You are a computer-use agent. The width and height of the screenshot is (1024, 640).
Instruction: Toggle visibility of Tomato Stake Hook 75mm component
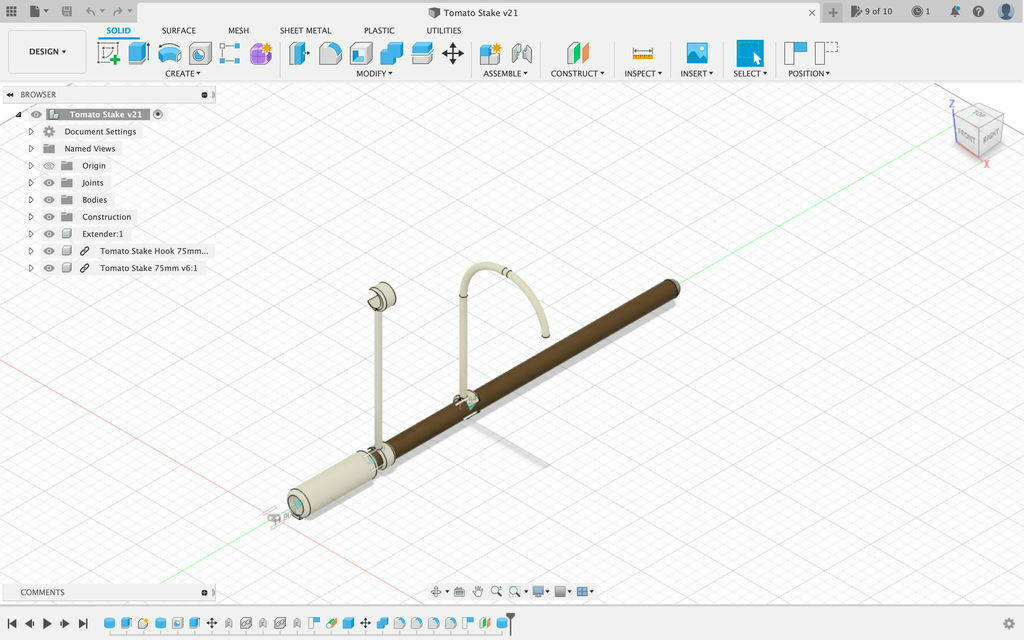click(x=48, y=250)
